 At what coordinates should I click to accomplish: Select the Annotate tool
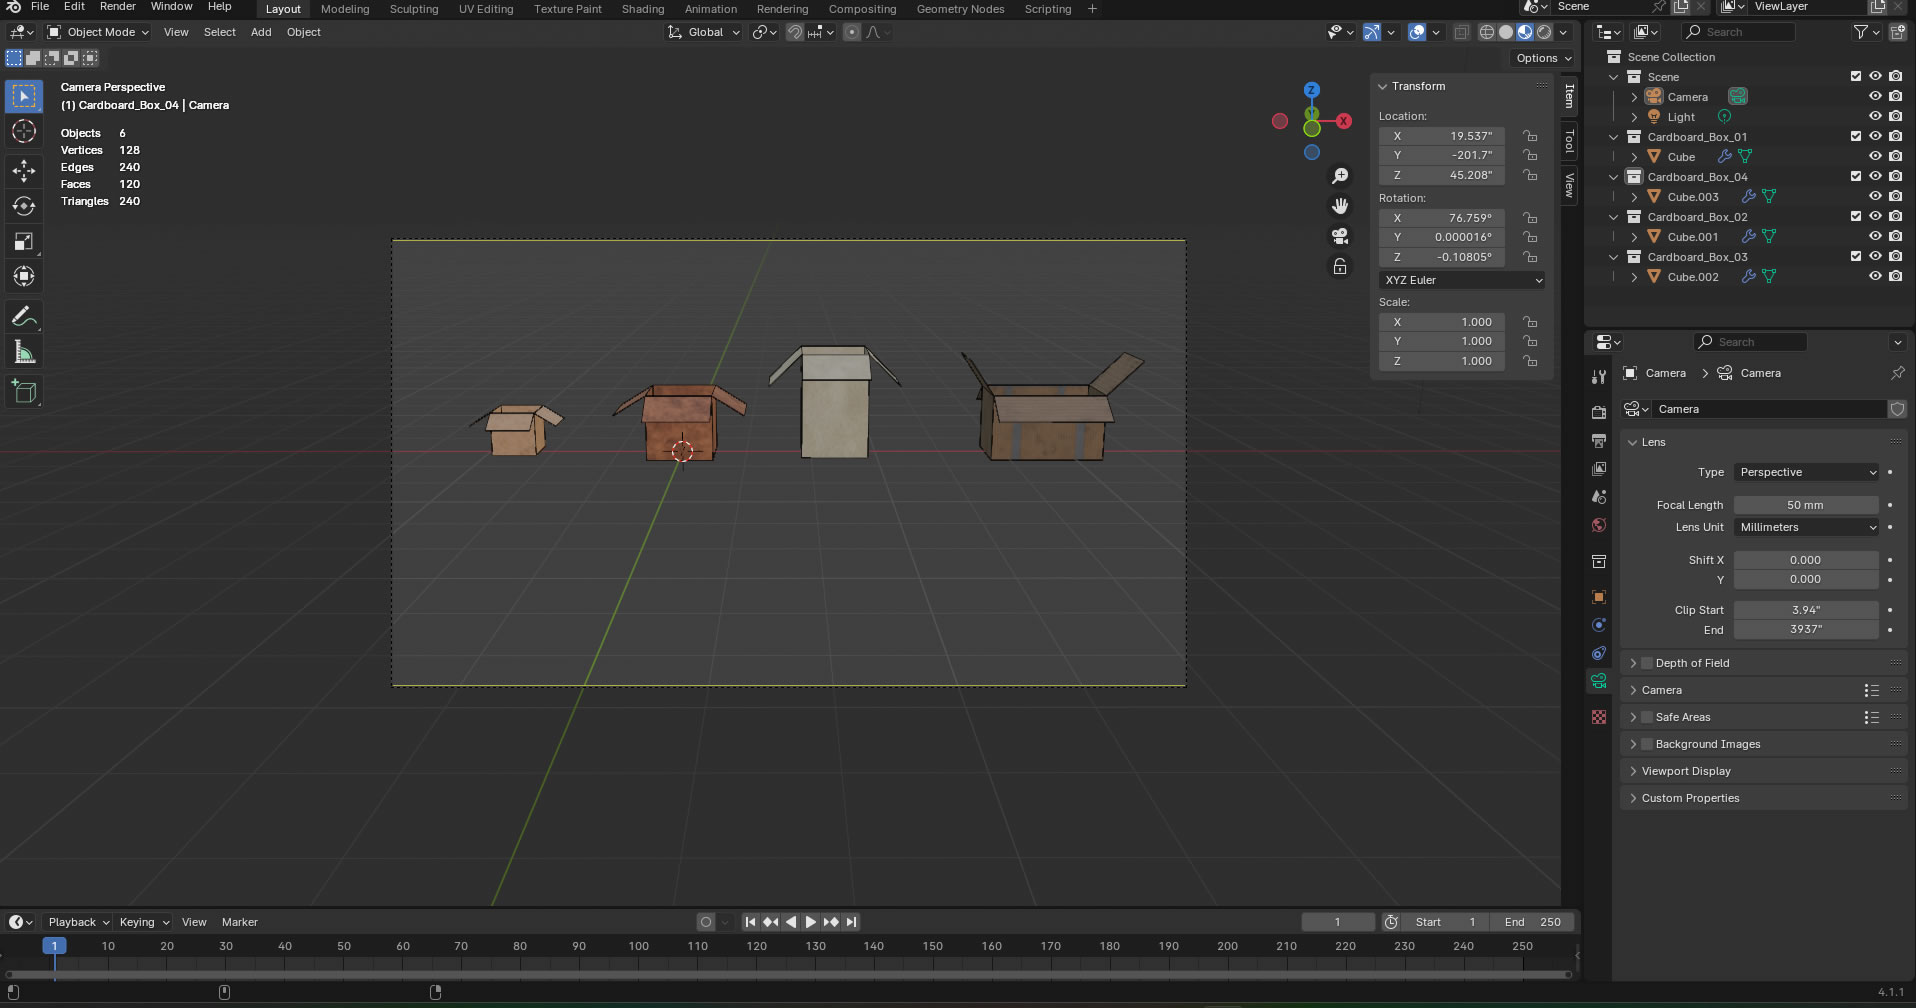(24, 317)
